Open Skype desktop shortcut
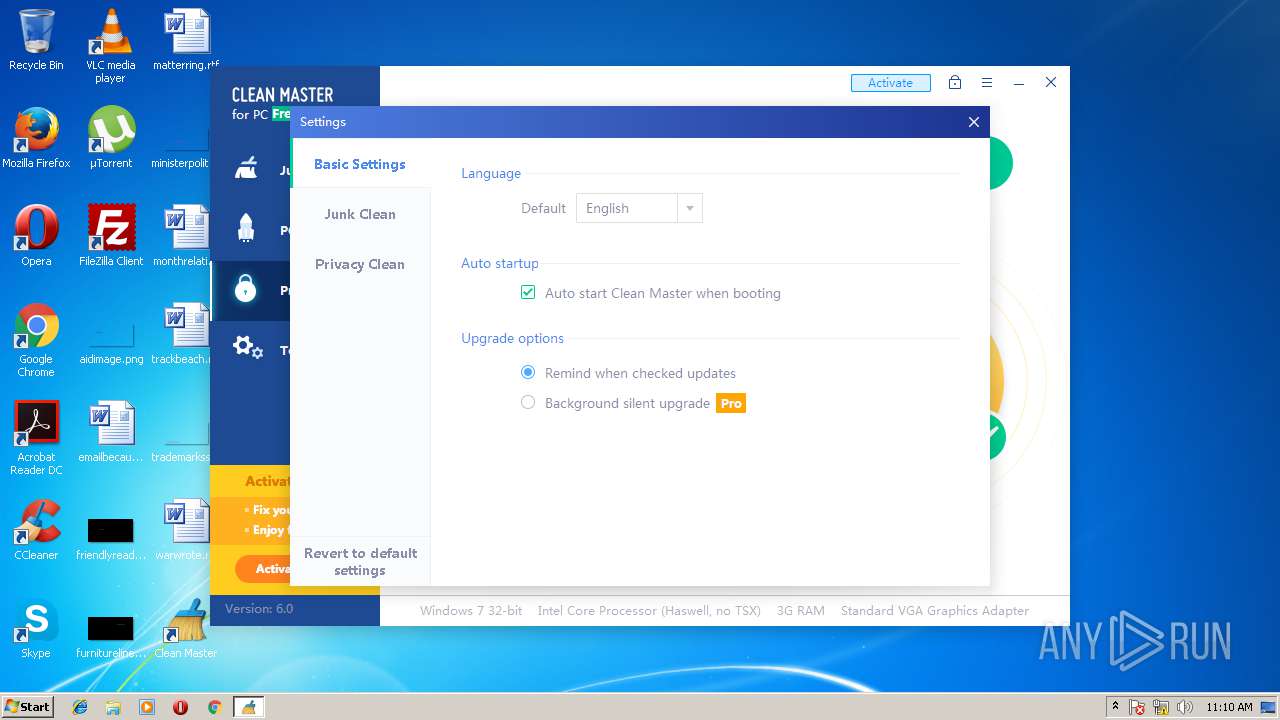Screen dimensions: 1280x720 [36, 628]
